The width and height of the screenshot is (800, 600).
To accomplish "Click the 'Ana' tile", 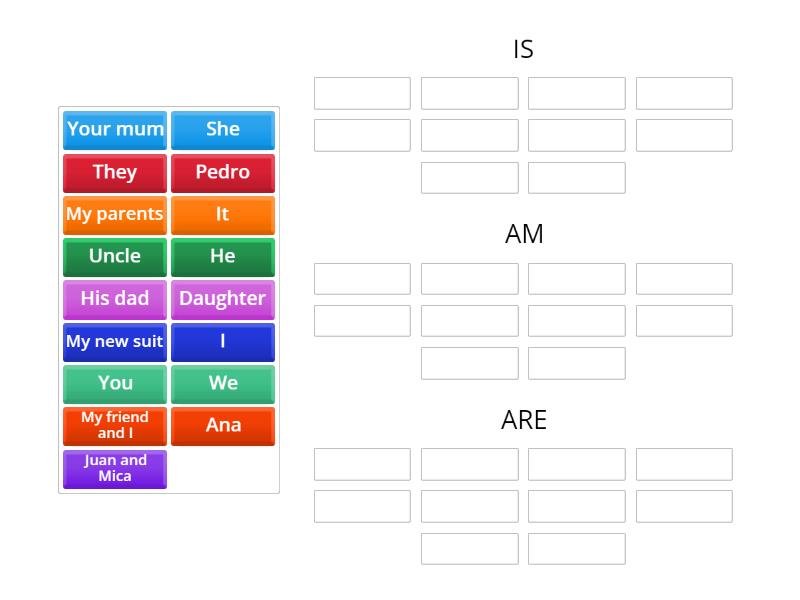I will pyautogui.click(x=222, y=425).
